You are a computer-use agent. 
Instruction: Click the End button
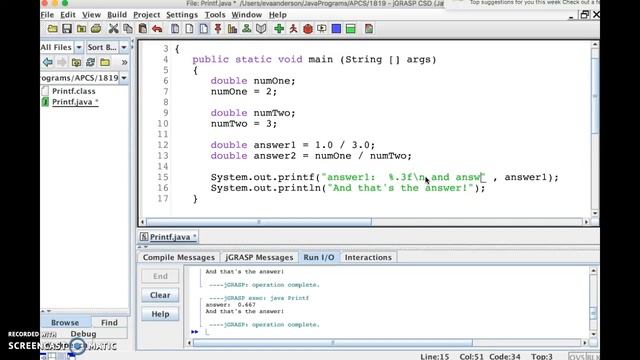click(x=160, y=276)
